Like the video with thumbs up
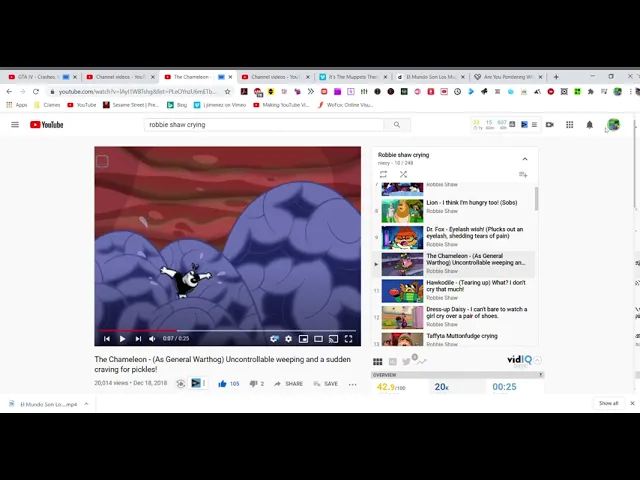This screenshot has width=640, height=480. click(x=222, y=384)
